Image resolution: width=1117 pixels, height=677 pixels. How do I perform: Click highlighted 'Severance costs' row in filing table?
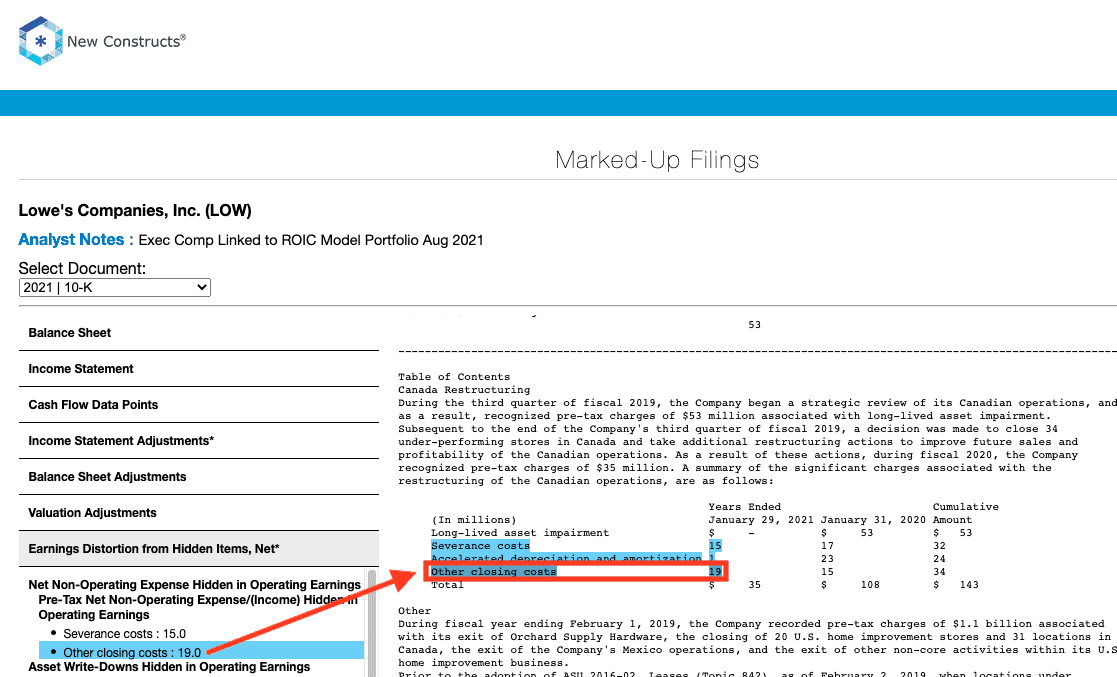pyautogui.click(x=480, y=546)
